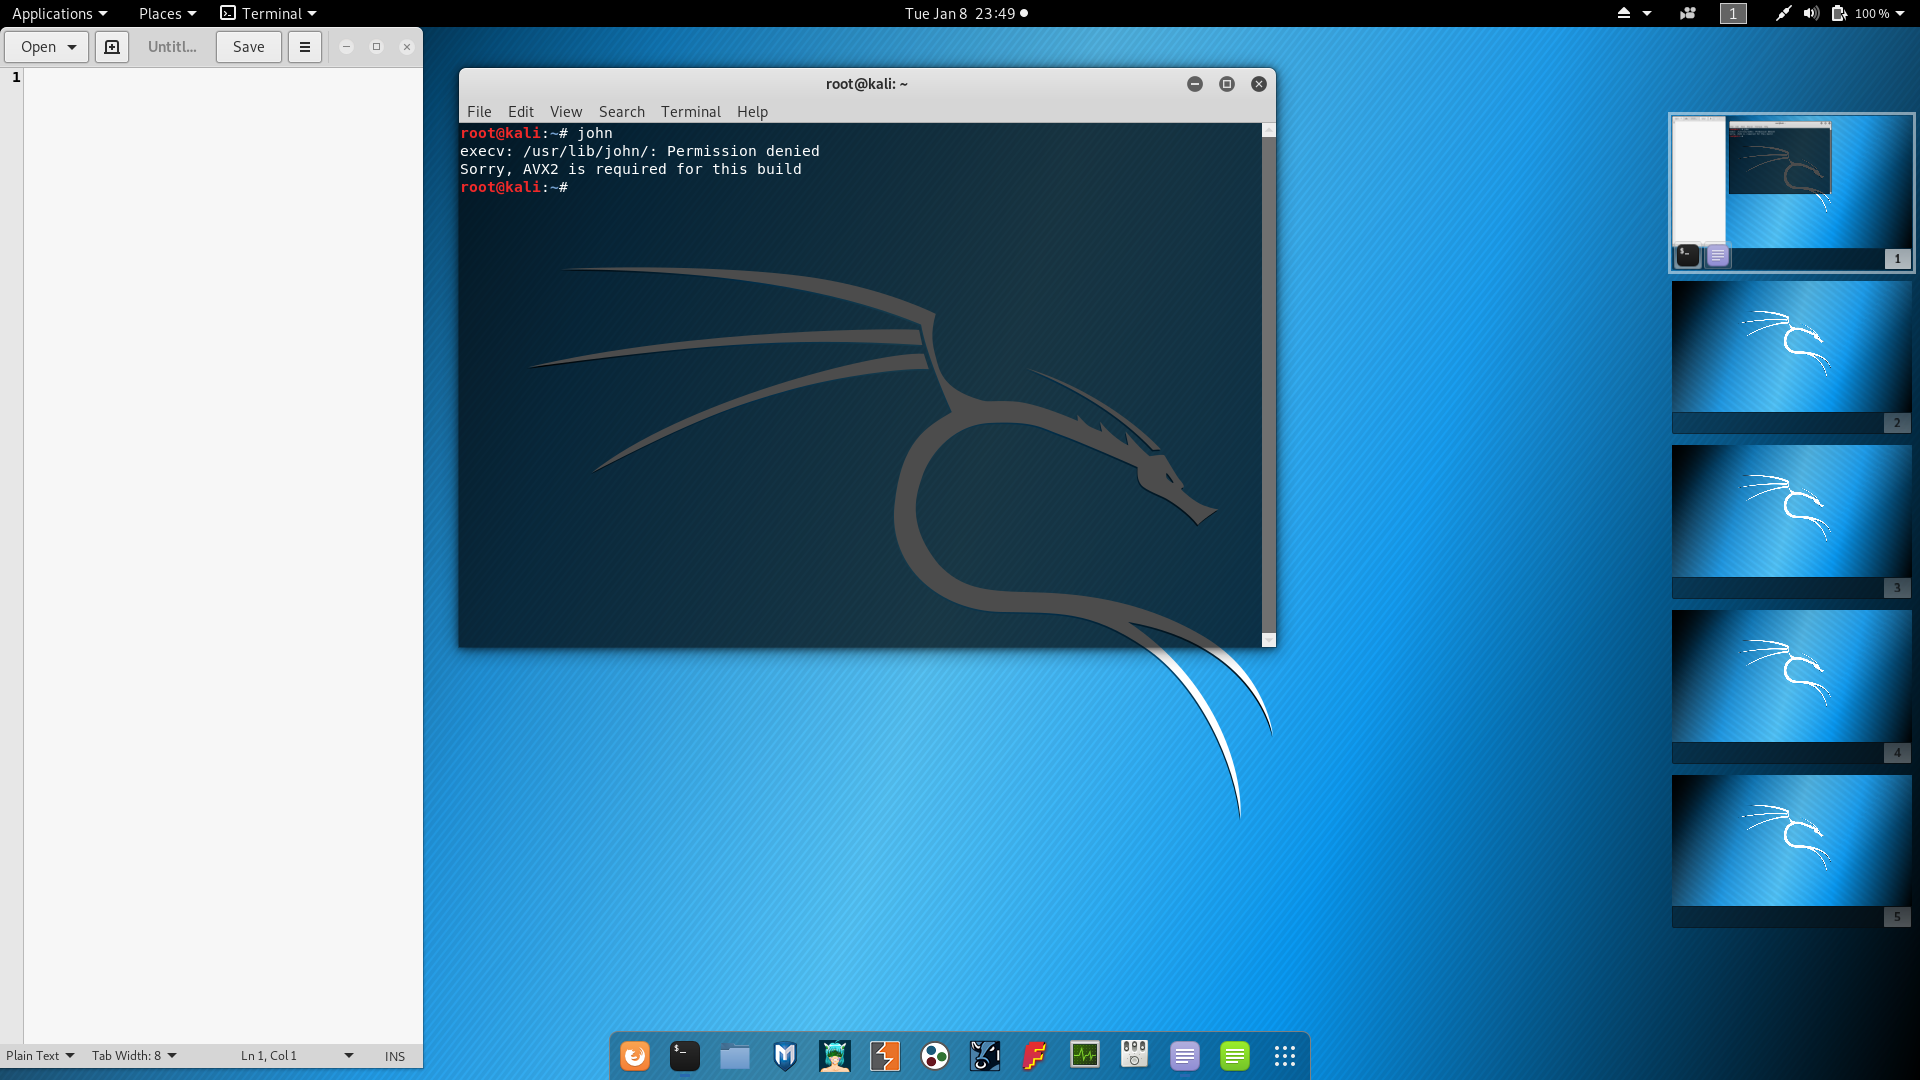
Task: Launch Metasploit from the dock
Action: tap(785, 1056)
